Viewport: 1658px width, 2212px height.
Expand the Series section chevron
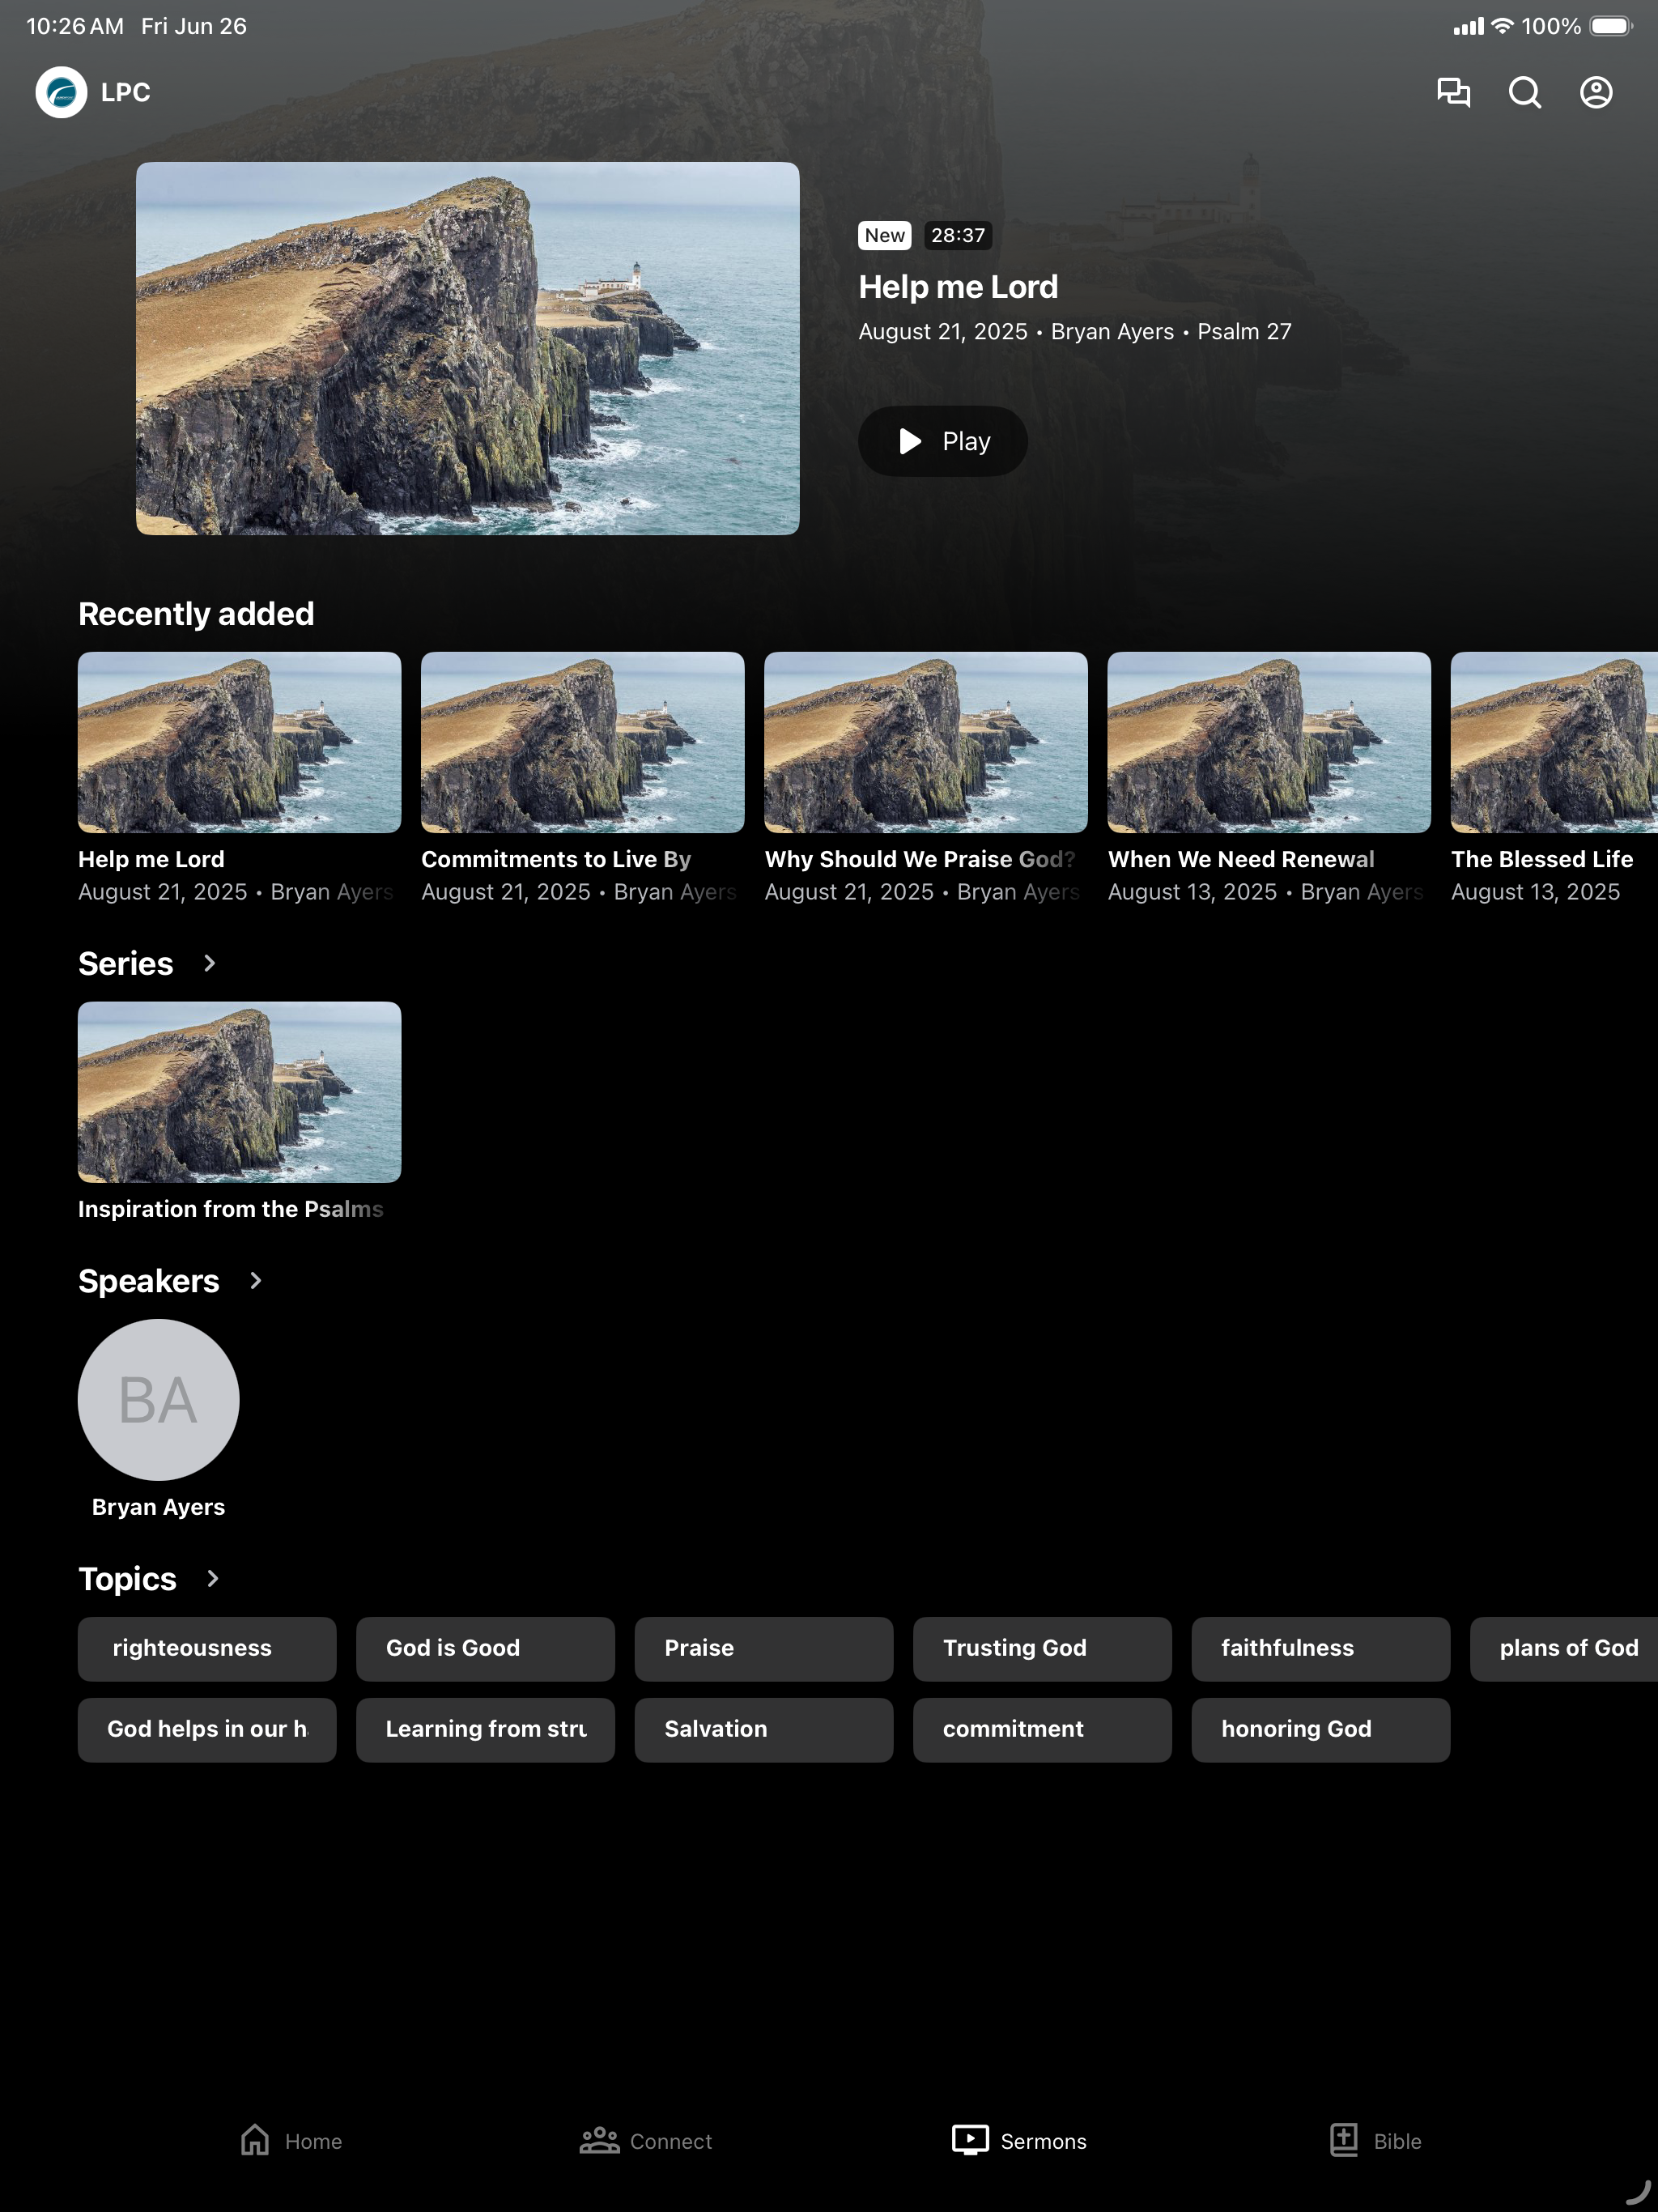point(209,963)
